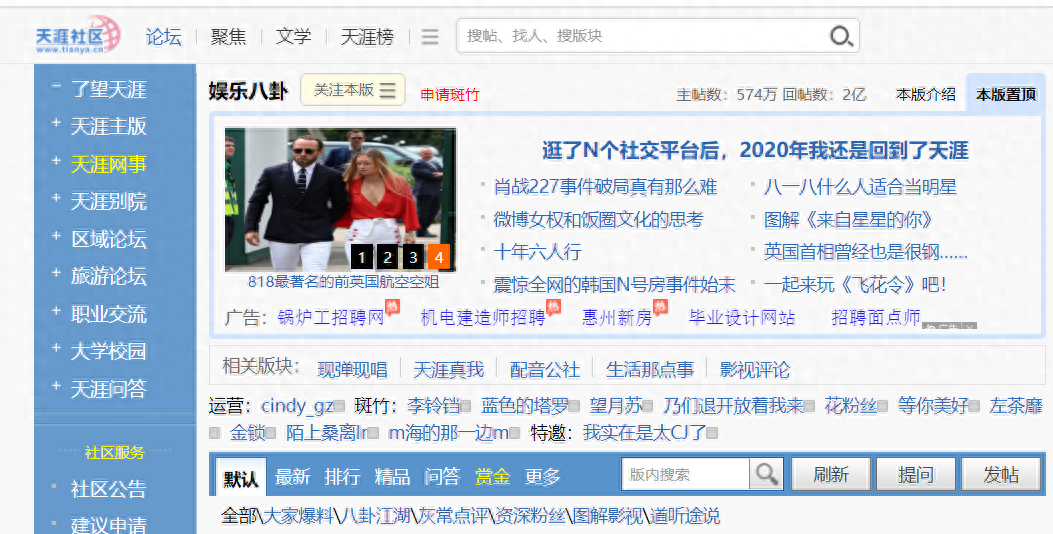Switch carousel to slide 1
Image resolution: width=1053 pixels, height=534 pixels.
point(361,257)
